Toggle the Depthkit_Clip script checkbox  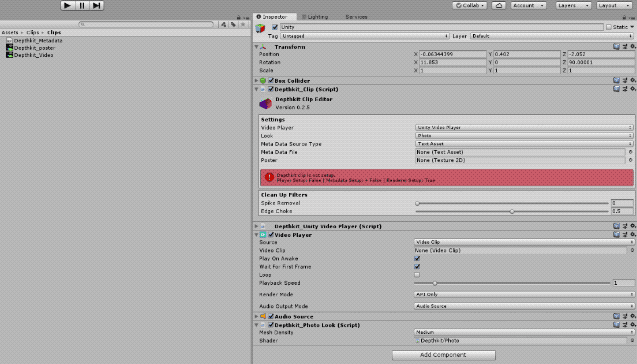point(271,89)
